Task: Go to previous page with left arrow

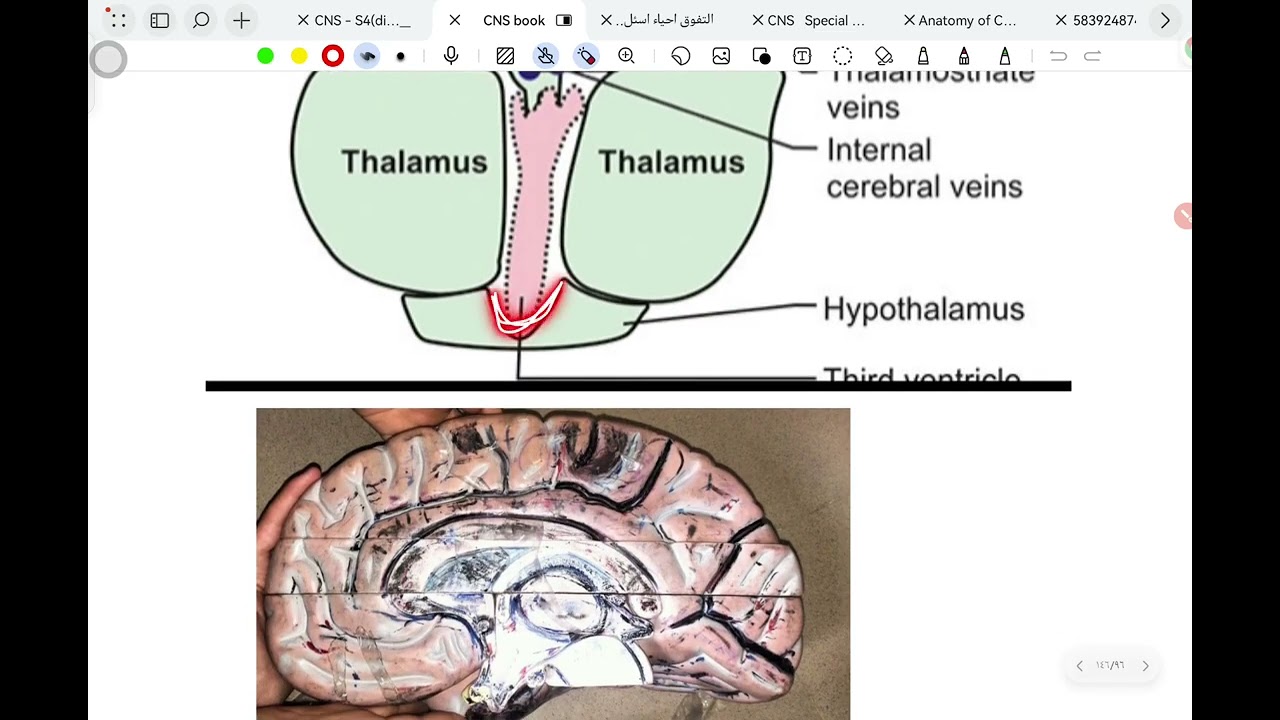Action: click(1079, 666)
